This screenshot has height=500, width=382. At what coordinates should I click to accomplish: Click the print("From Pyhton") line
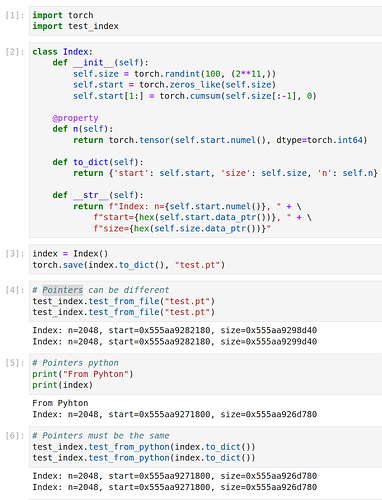pos(83,374)
